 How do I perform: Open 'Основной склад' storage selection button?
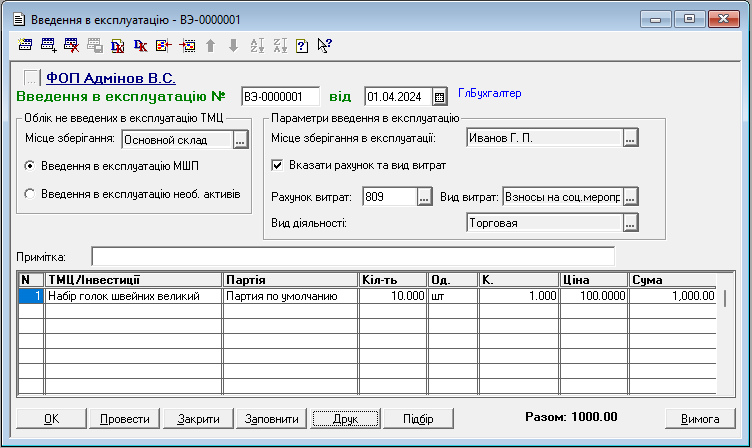tap(239, 141)
